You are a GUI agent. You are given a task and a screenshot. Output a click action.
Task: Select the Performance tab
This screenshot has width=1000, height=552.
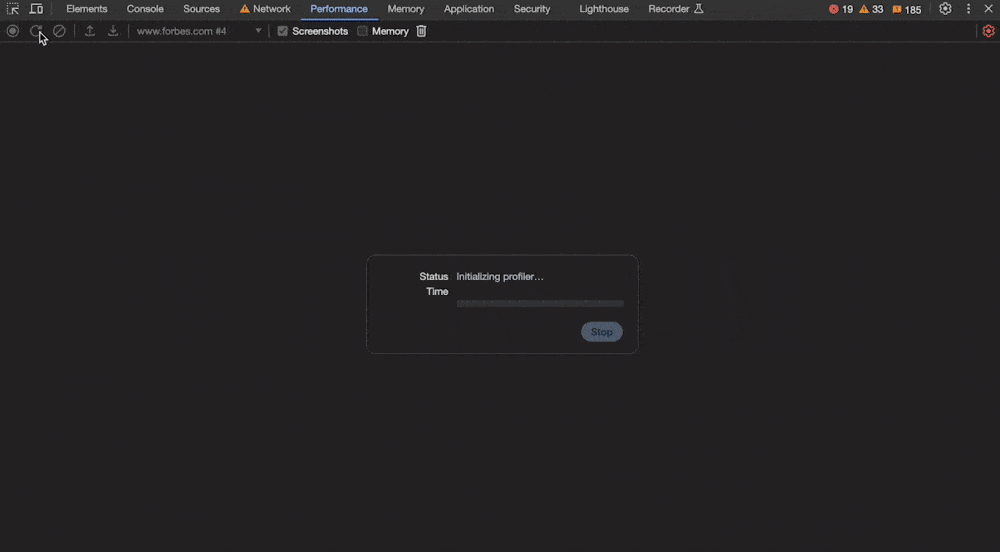pyautogui.click(x=339, y=9)
